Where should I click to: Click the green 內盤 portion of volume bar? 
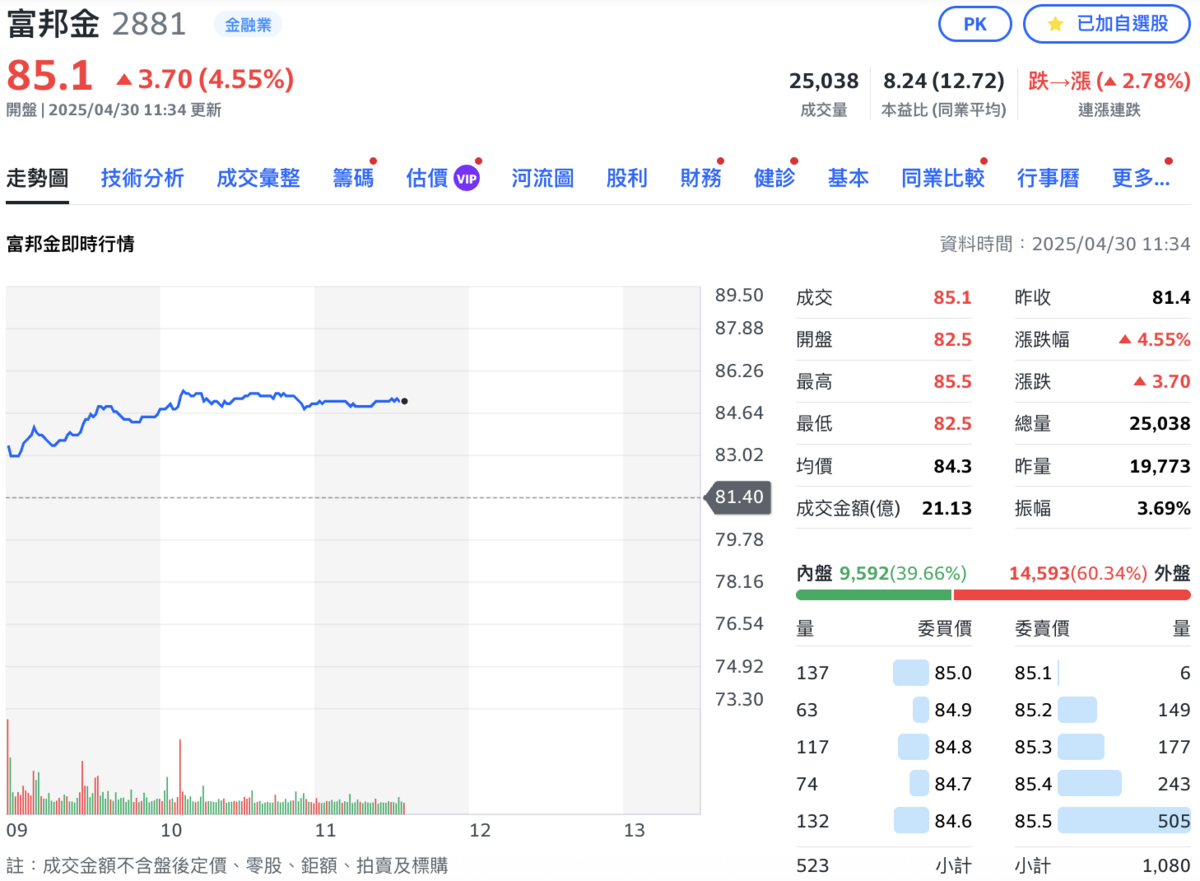pyautogui.click(x=875, y=594)
